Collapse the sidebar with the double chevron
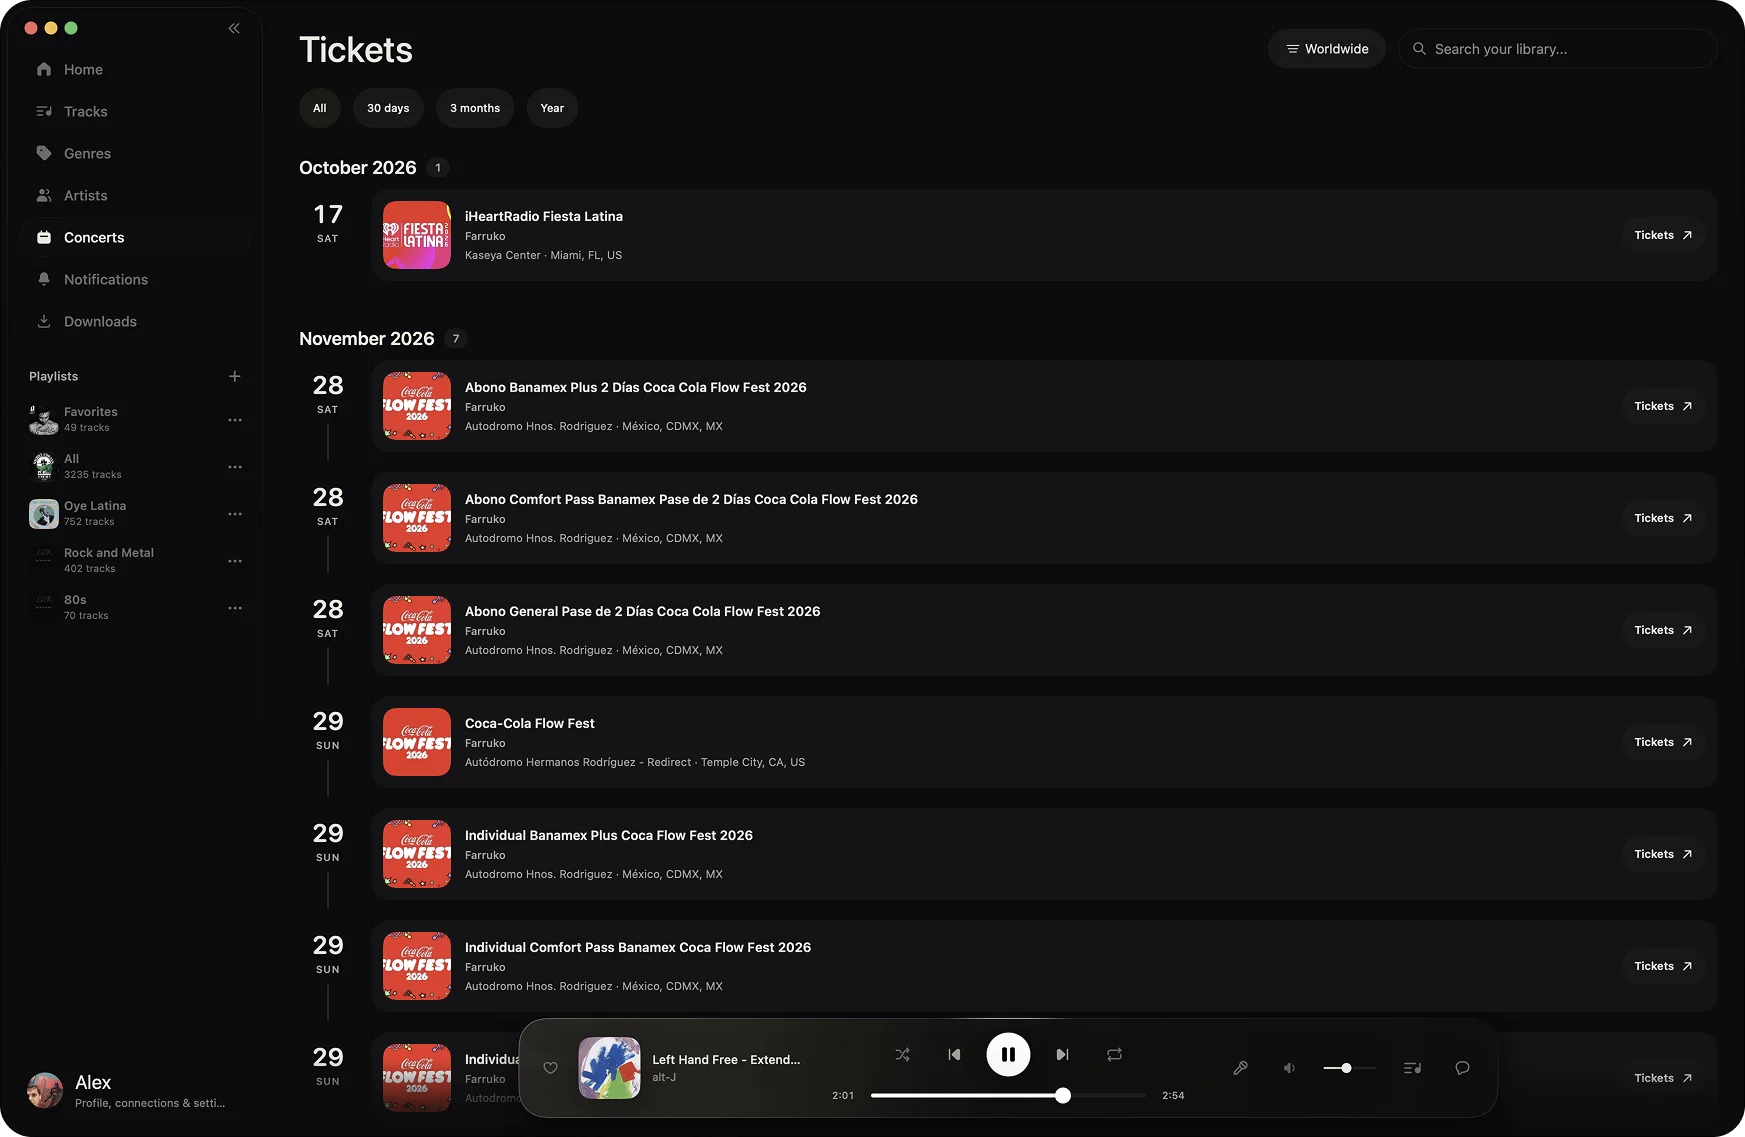The width and height of the screenshot is (1745, 1137). coord(234,28)
